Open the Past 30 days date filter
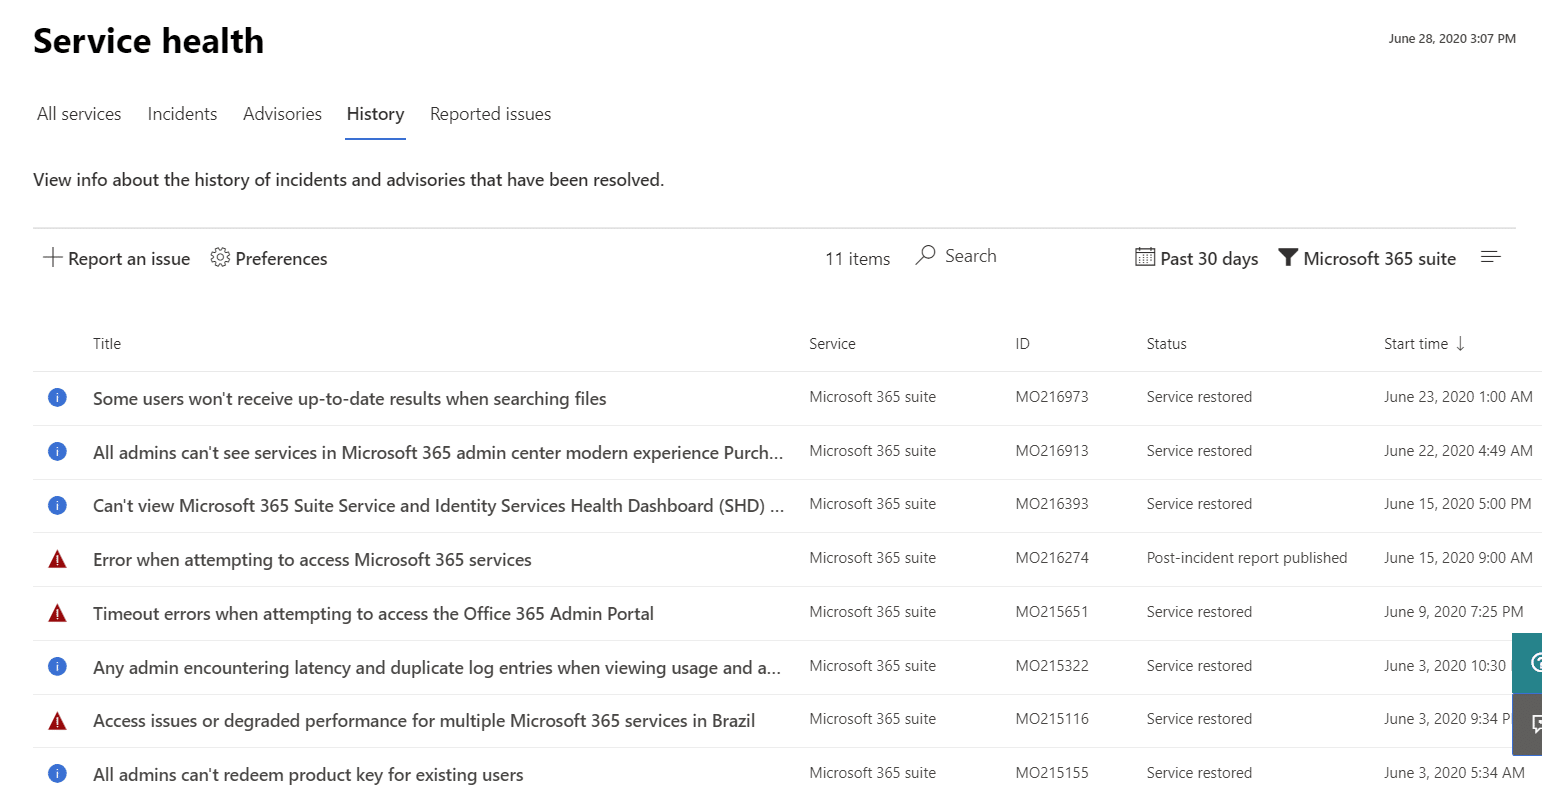1542x788 pixels. (x=1197, y=258)
